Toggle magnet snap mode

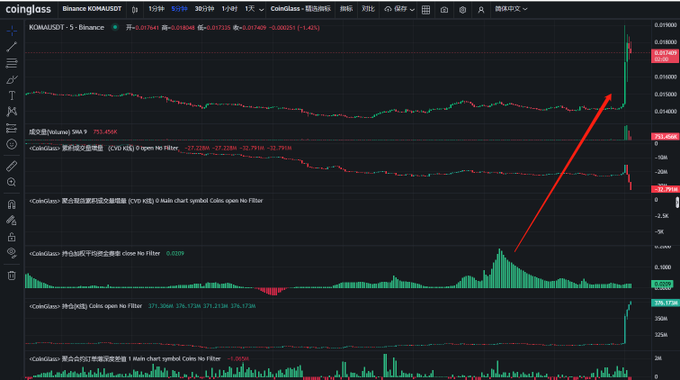[12, 204]
